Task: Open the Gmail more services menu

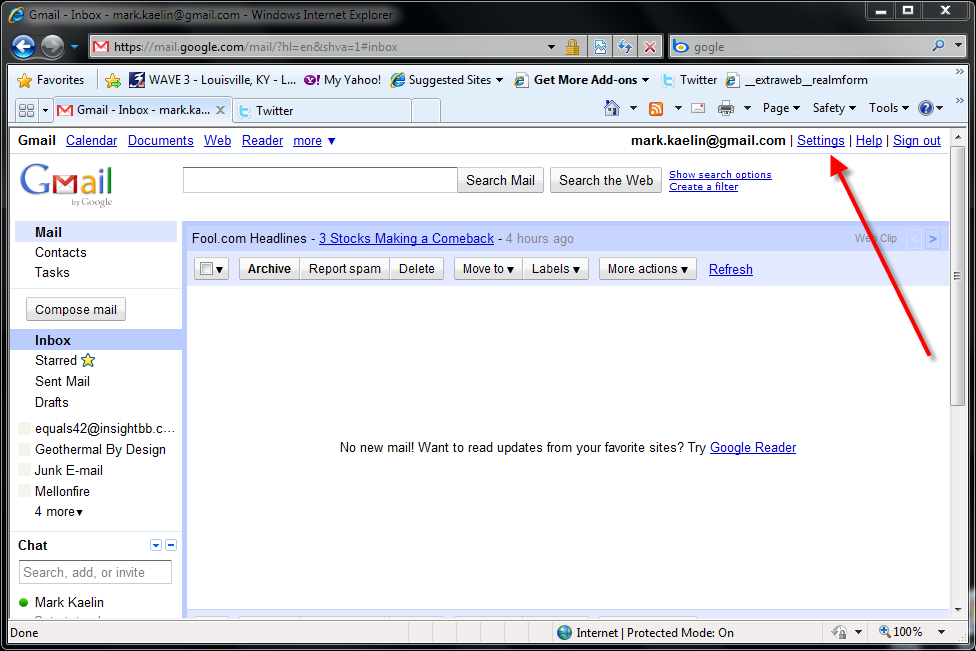Action: (314, 141)
